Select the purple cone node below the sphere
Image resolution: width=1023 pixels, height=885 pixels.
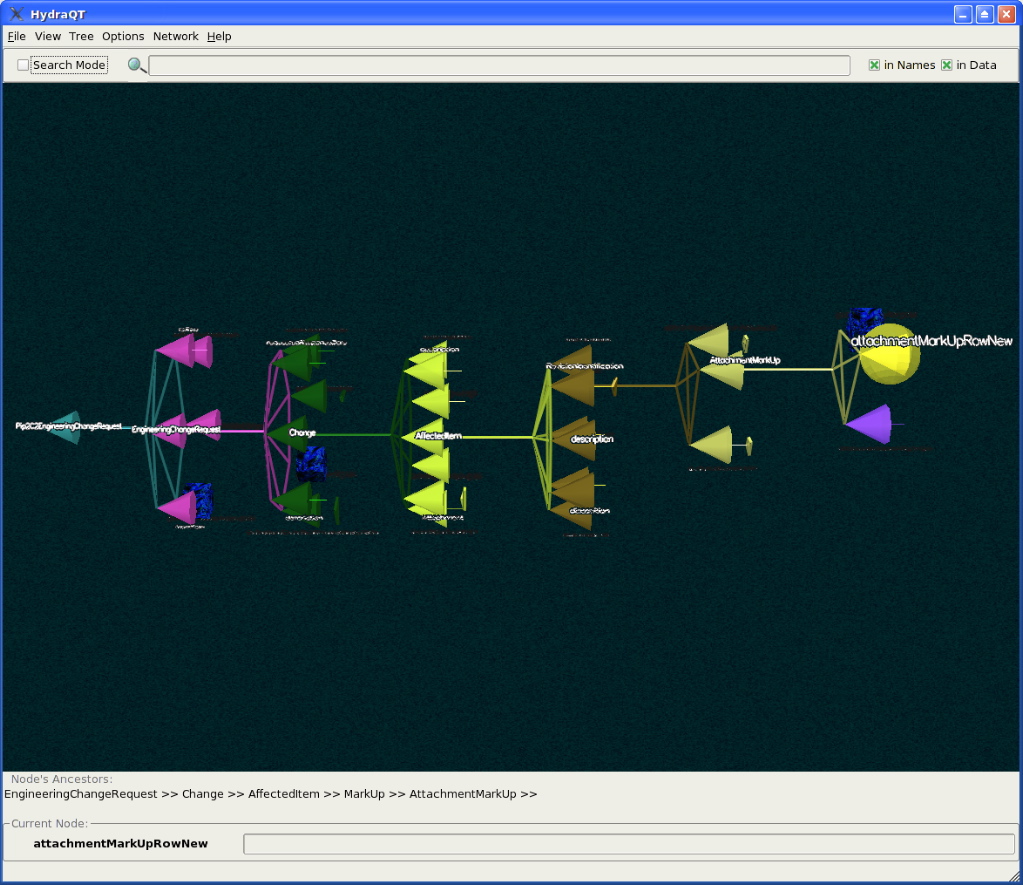pos(870,424)
